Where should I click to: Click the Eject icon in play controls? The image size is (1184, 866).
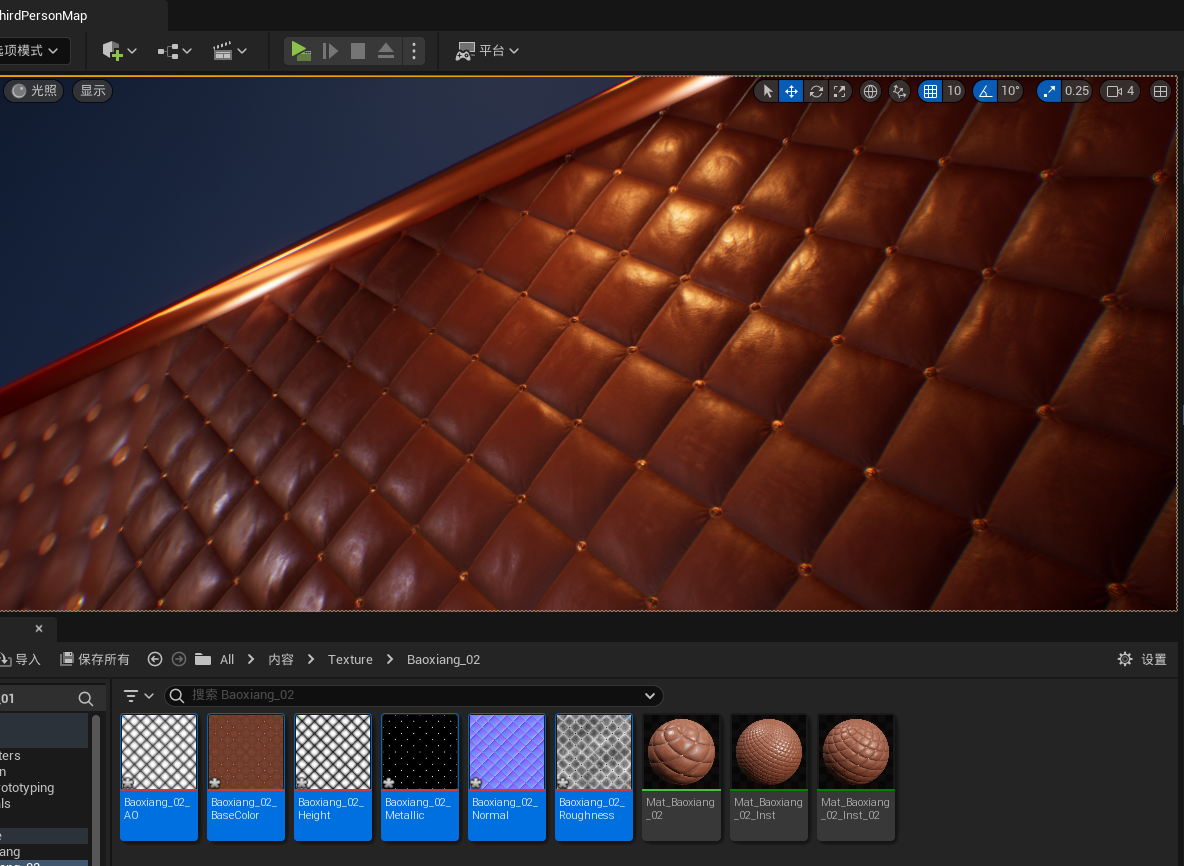[386, 51]
